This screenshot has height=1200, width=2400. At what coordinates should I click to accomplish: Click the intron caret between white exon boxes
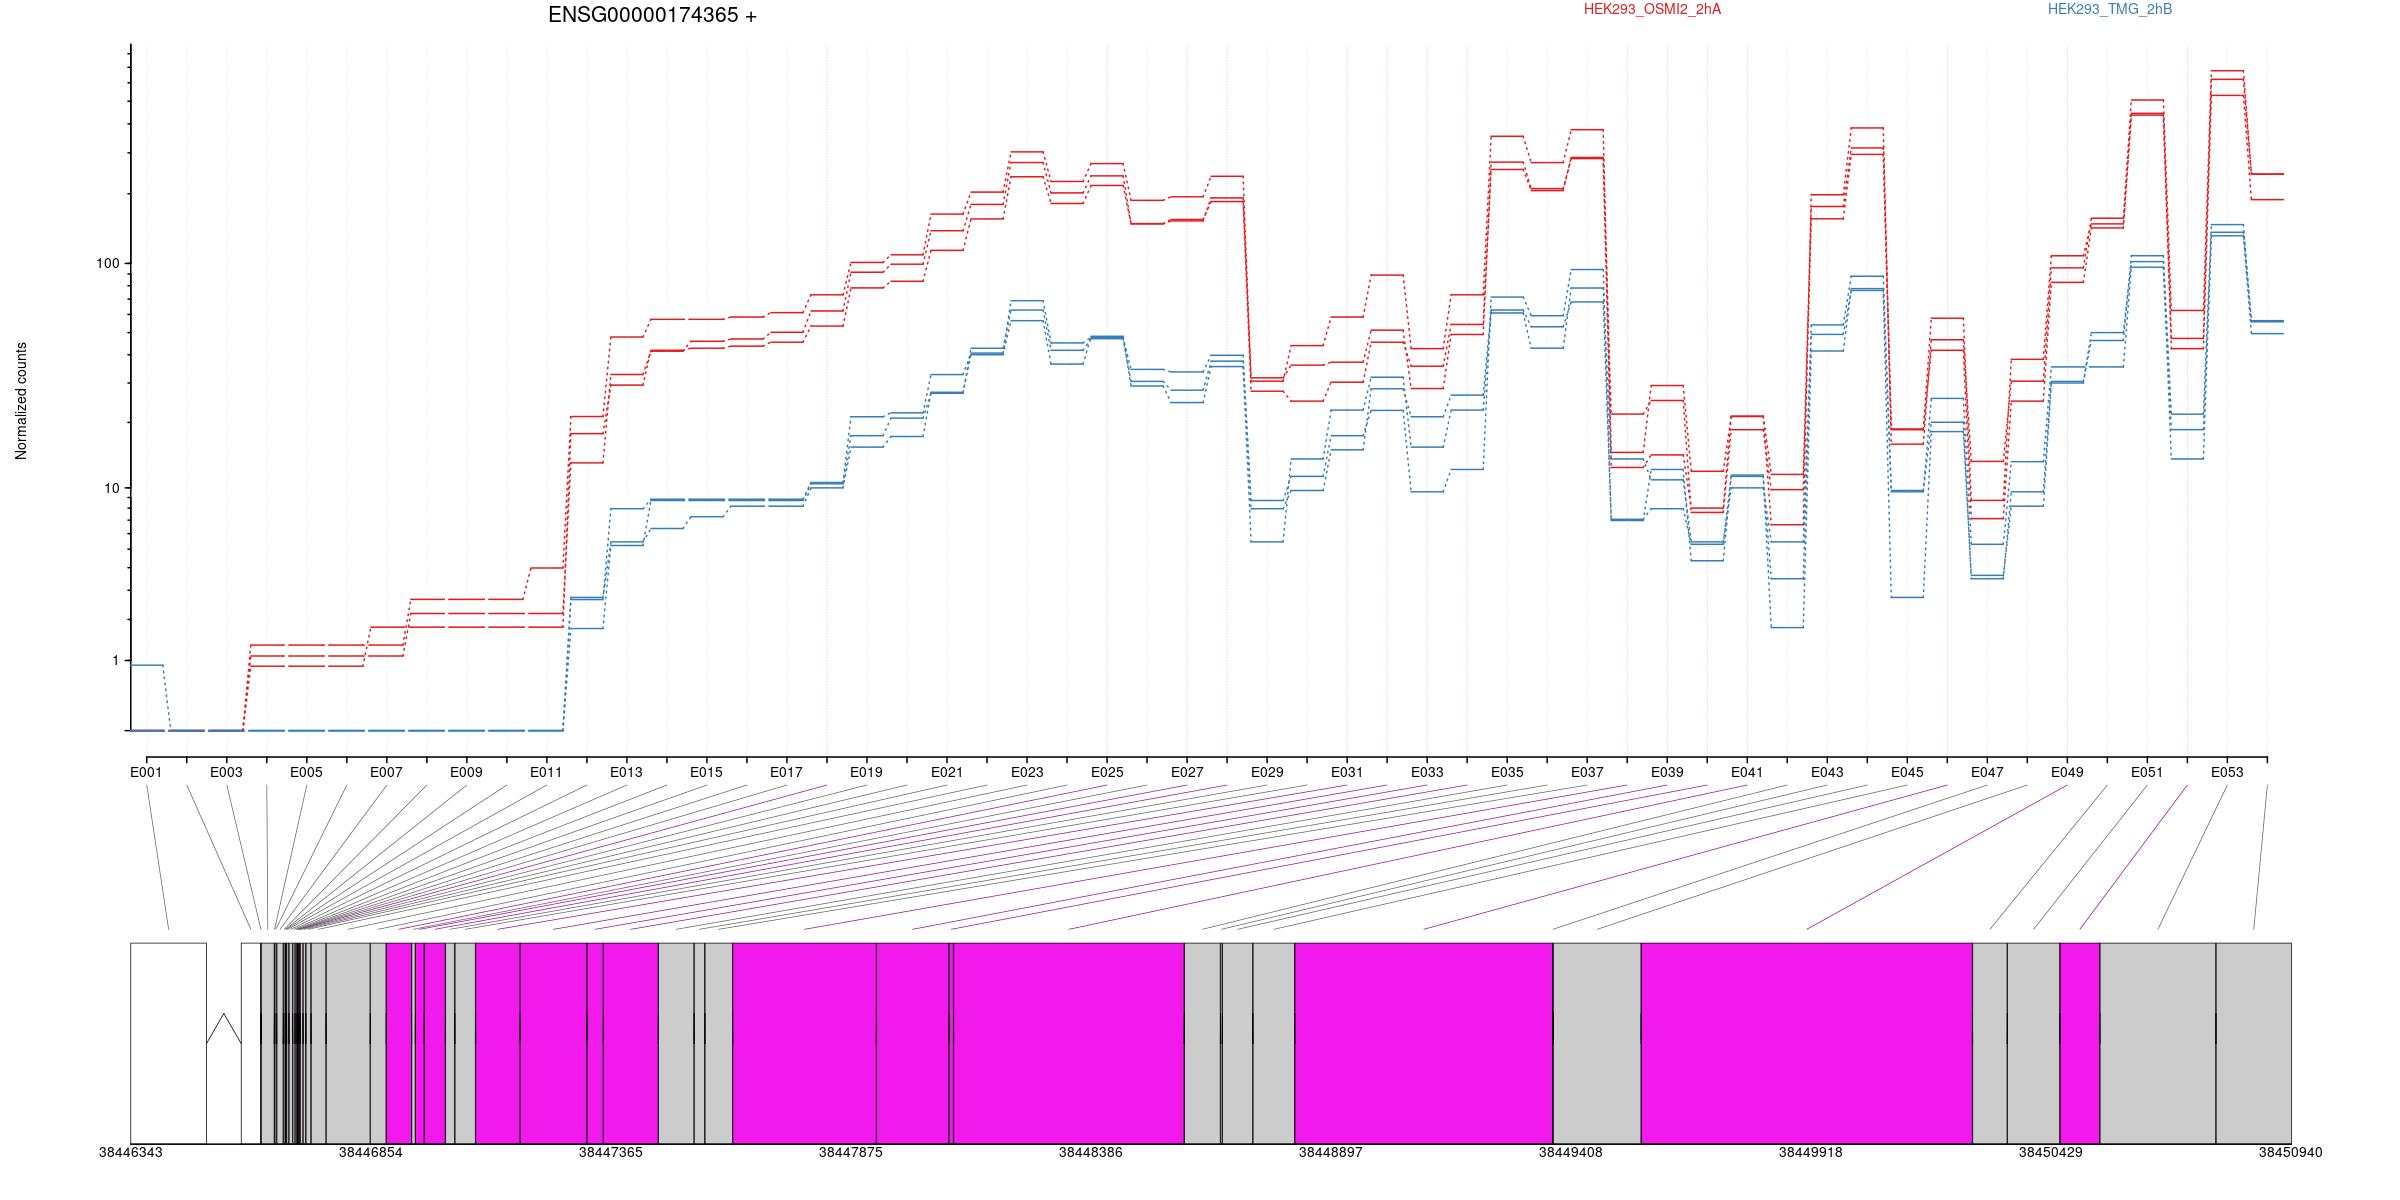[x=224, y=1029]
